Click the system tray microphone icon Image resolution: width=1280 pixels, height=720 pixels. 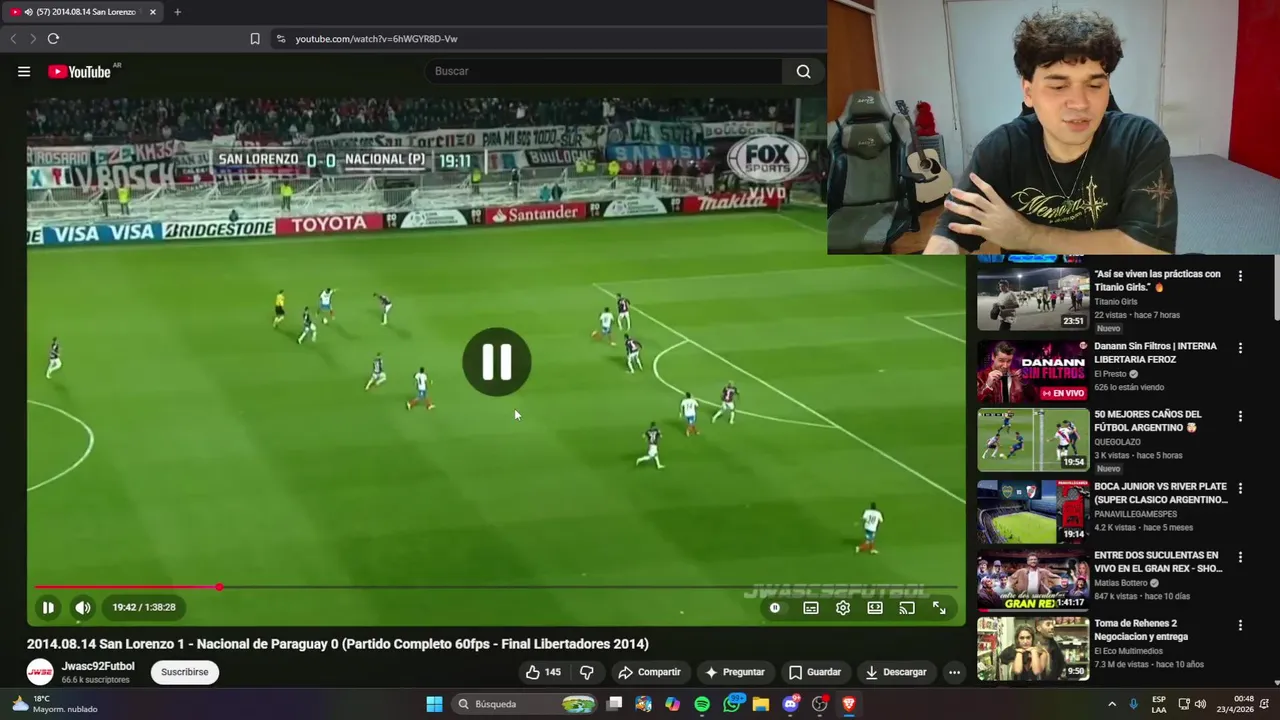tap(1133, 704)
